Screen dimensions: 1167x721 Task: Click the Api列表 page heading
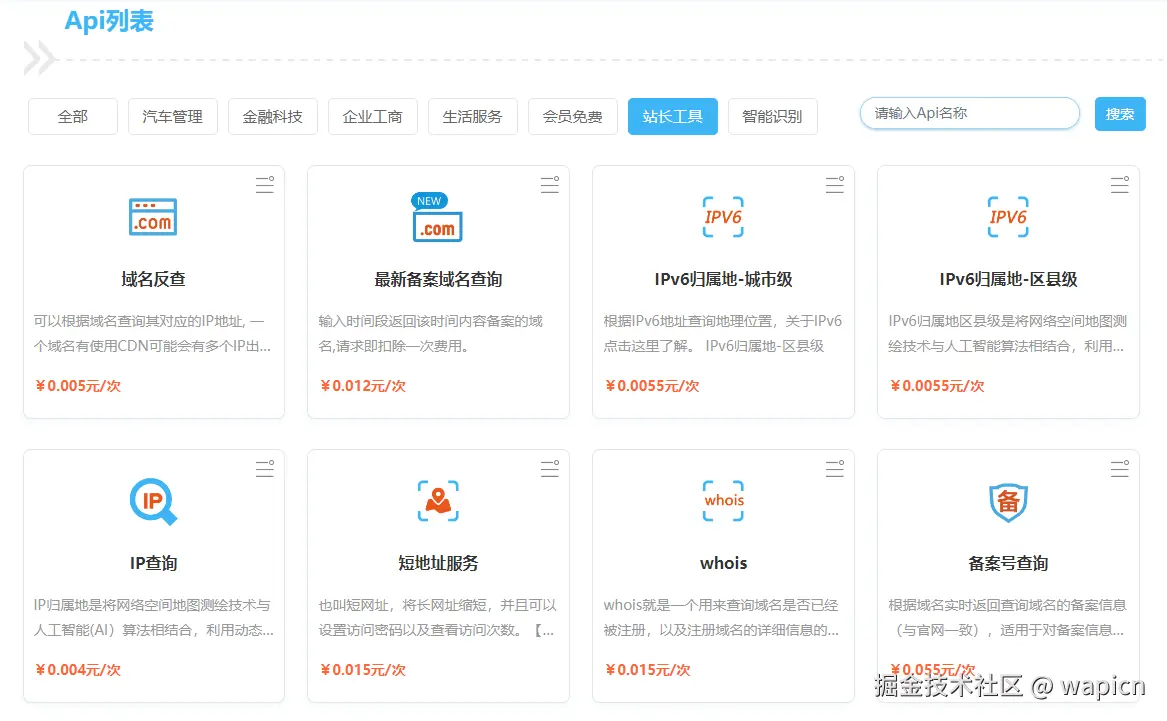coord(109,21)
